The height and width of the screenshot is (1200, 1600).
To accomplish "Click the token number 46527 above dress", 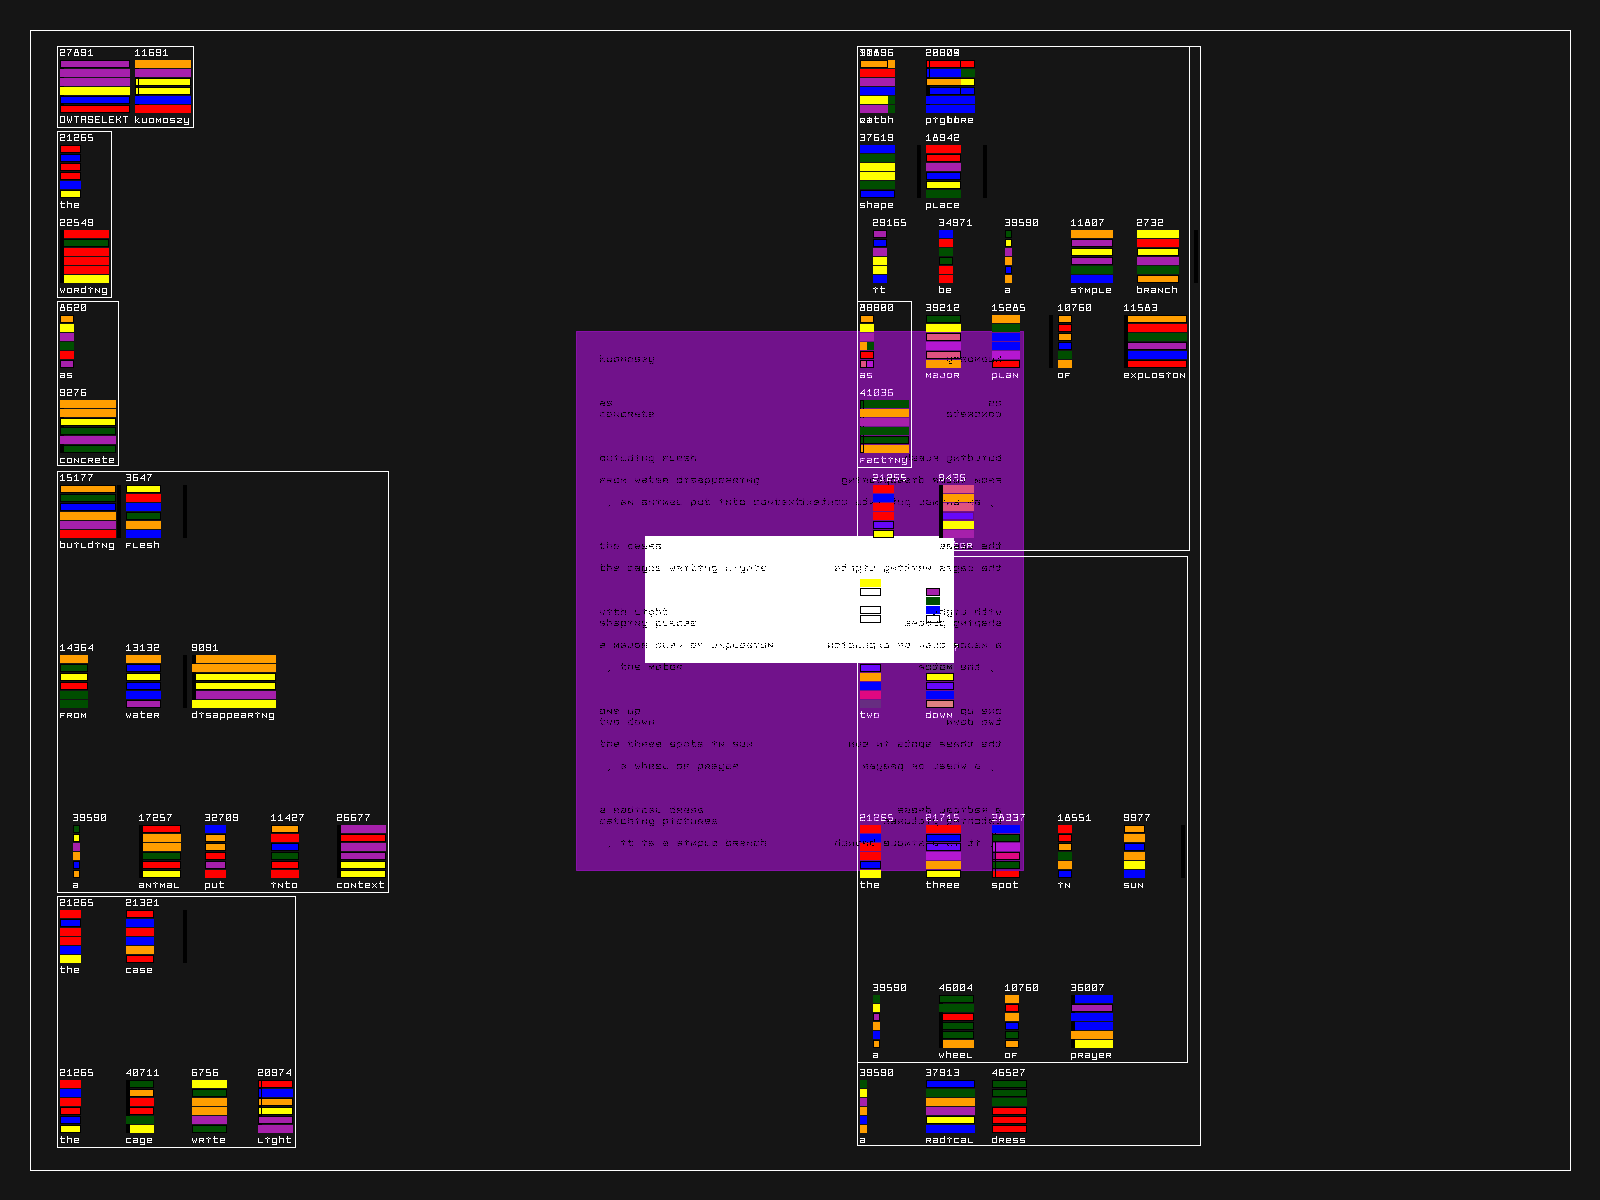I will tap(1008, 1072).
